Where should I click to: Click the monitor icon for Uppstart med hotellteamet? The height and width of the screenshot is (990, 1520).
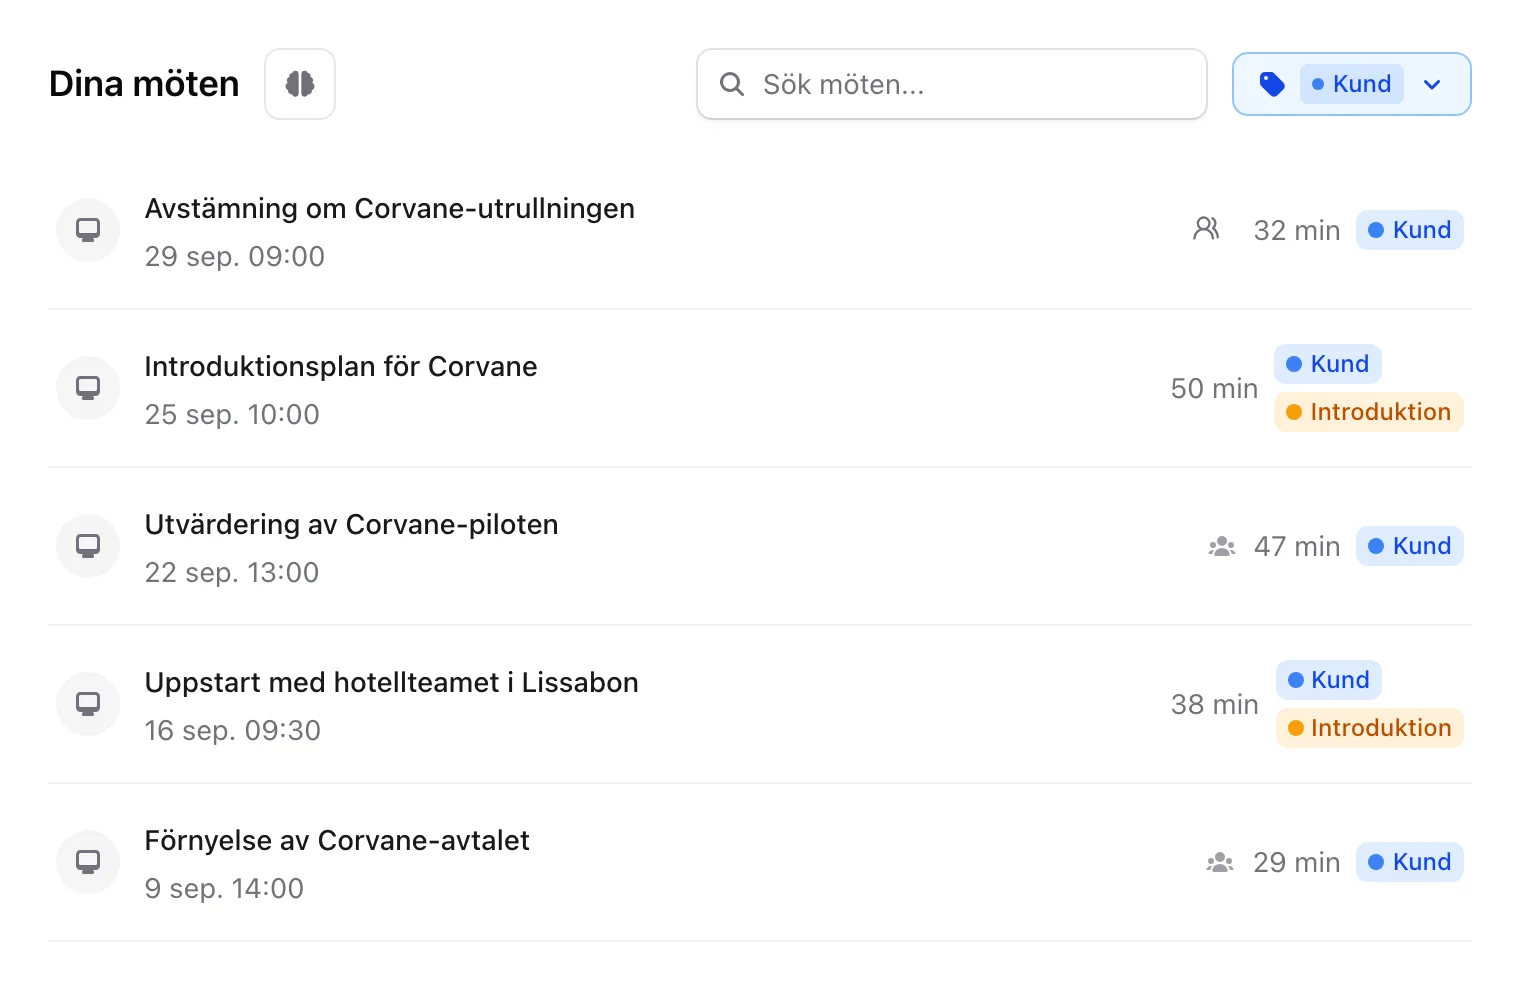tap(88, 704)
